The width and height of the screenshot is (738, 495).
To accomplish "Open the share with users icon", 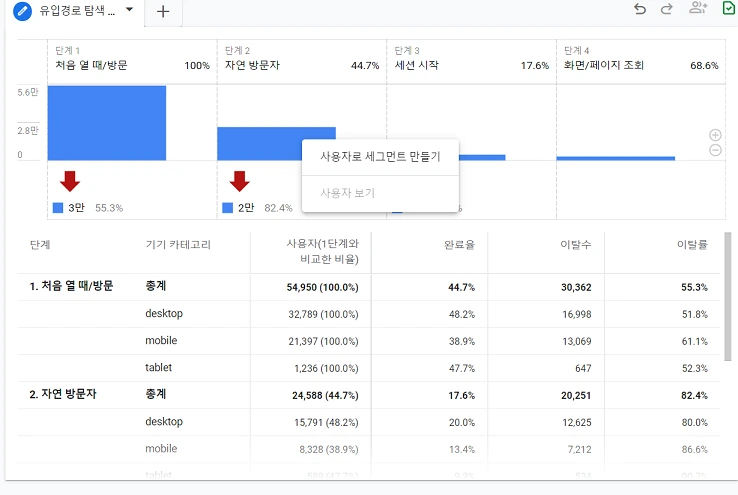I will pyautogui.click(x=698, y=8).
